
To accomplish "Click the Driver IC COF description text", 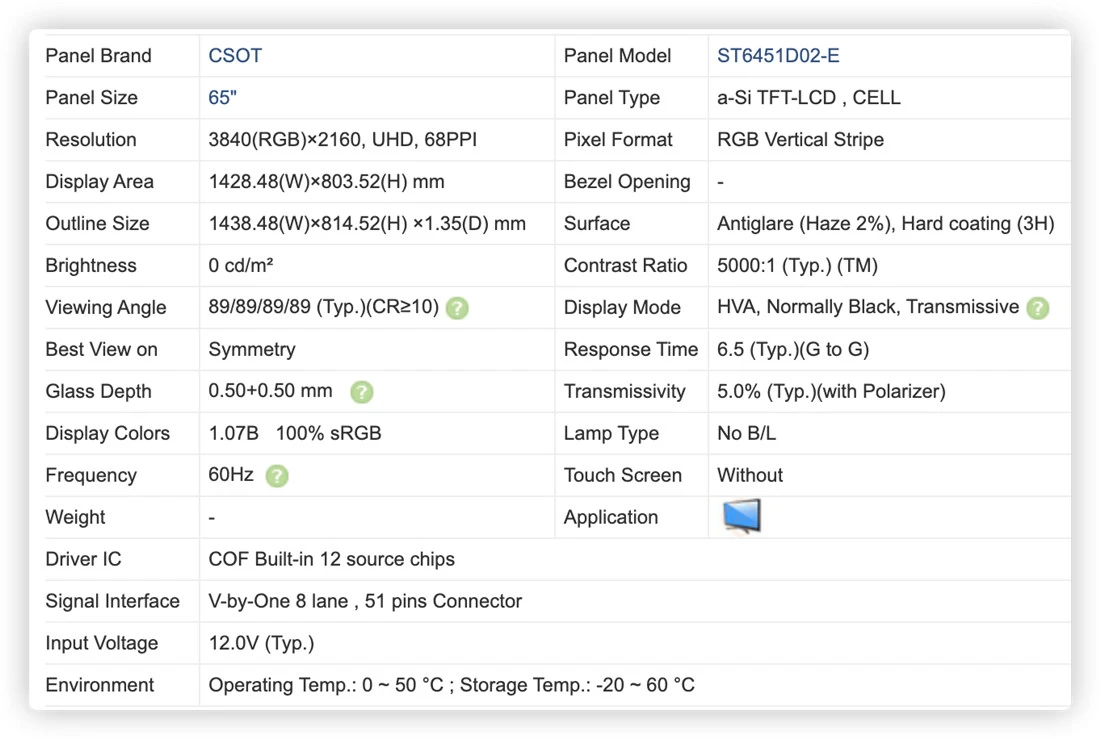I will 331,559.
